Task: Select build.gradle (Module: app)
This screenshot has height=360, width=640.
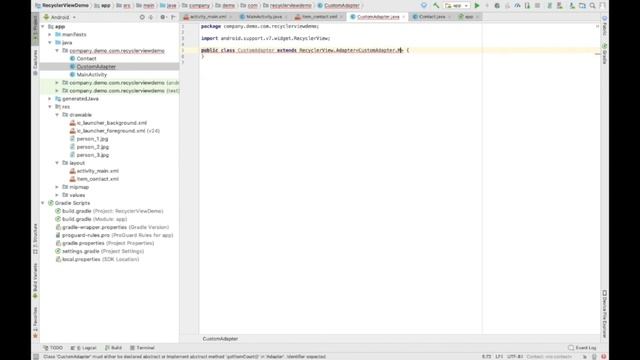Action: coord(94,219)
